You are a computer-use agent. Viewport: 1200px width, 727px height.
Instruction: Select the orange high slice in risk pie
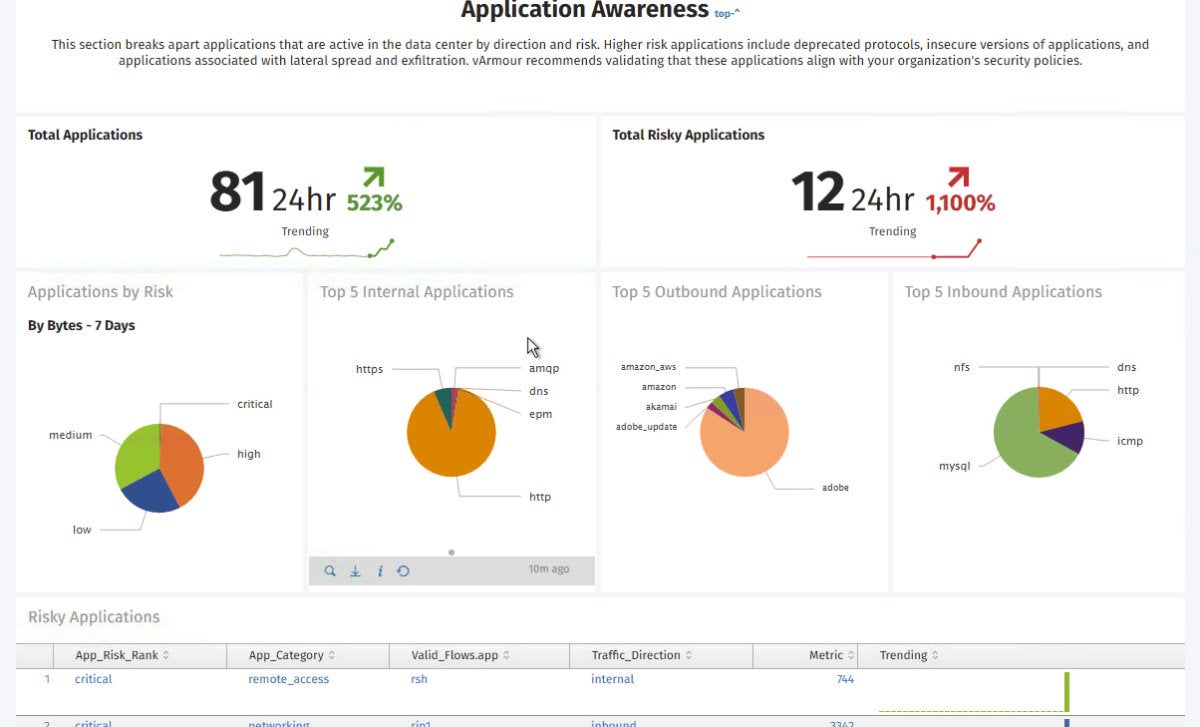coord(182,462)
